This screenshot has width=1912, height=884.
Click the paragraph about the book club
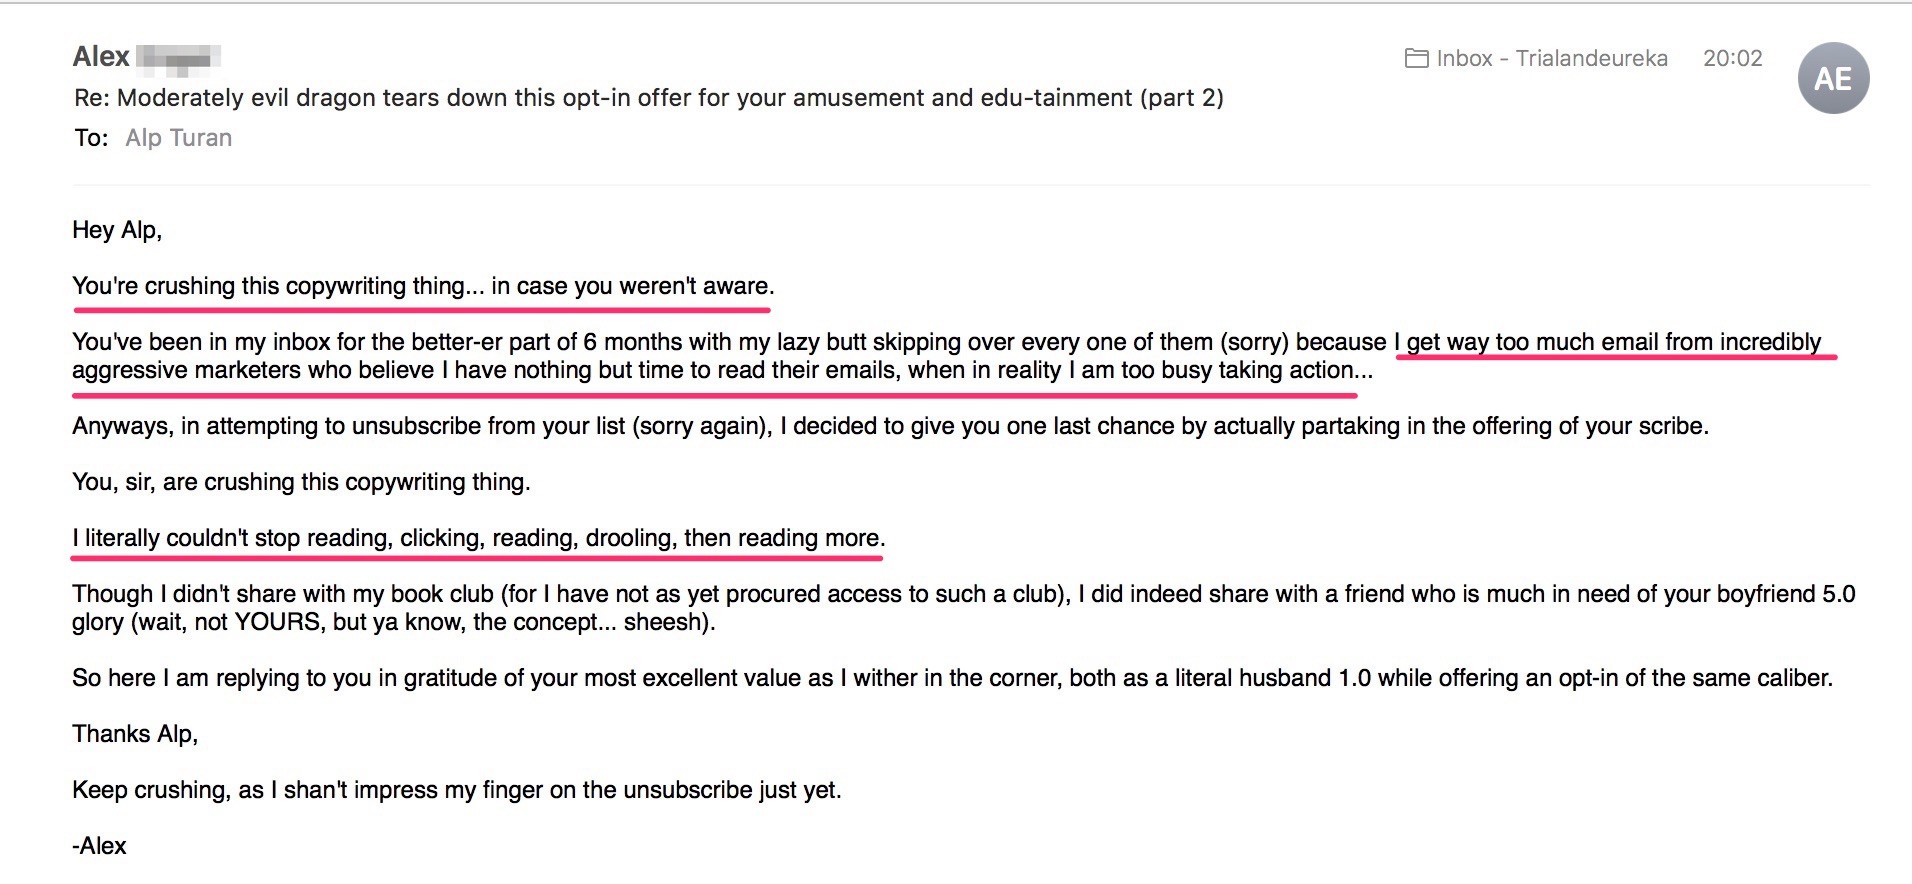pyautogui.click(x=963, y=608)
